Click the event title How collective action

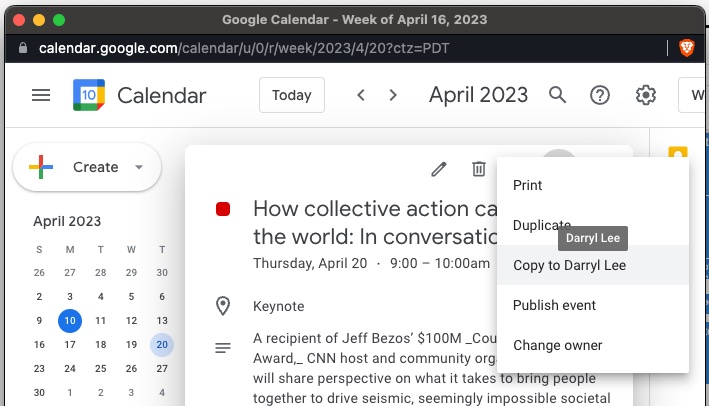[375, 222]
